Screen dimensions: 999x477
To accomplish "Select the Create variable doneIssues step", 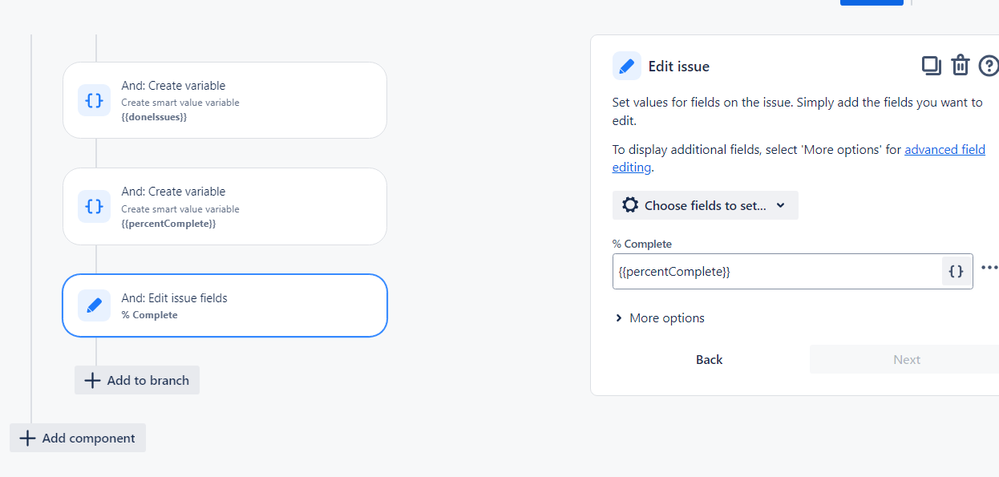I will 225,100.
